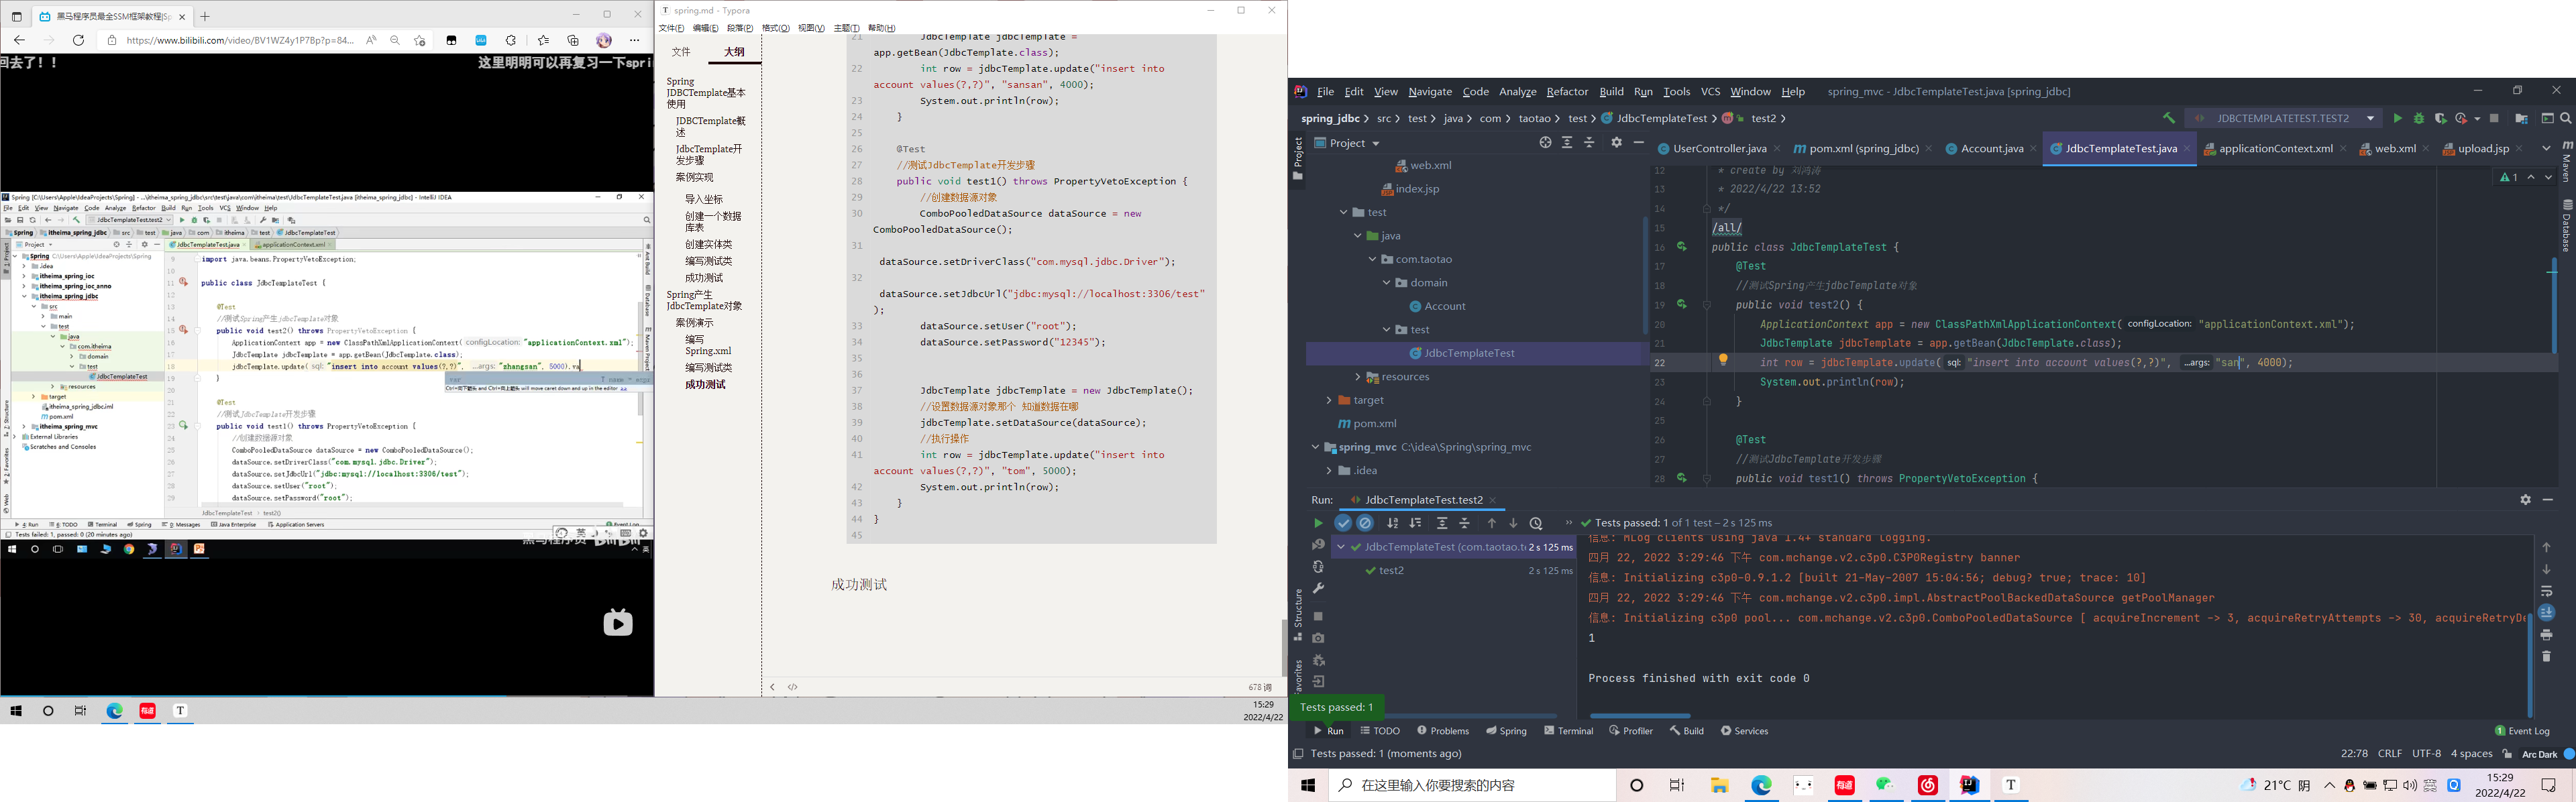This screenshot has height=802, width=2576.
Task: Rerun tests in the Run panel
Action: coord(1318,523)
